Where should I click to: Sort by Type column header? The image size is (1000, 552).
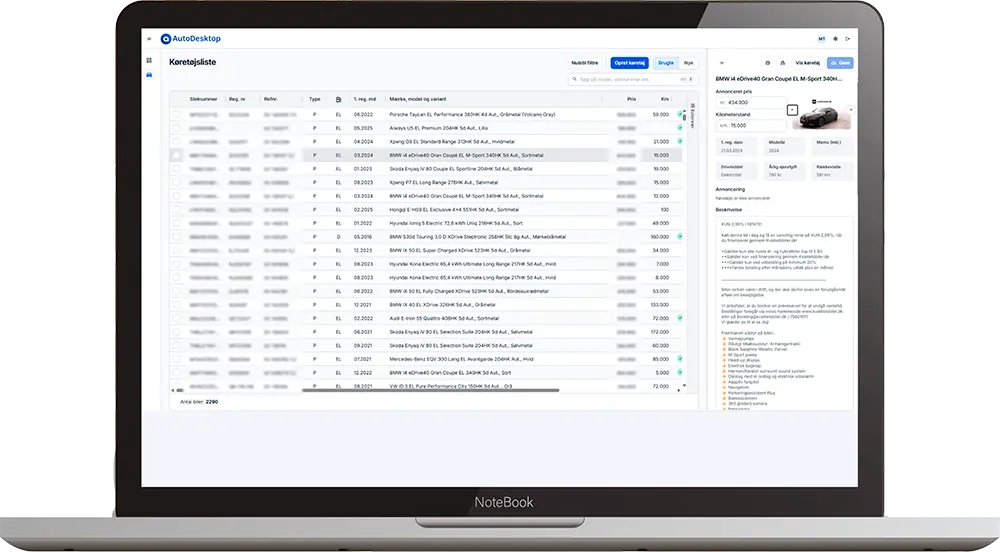pos(314,99)
